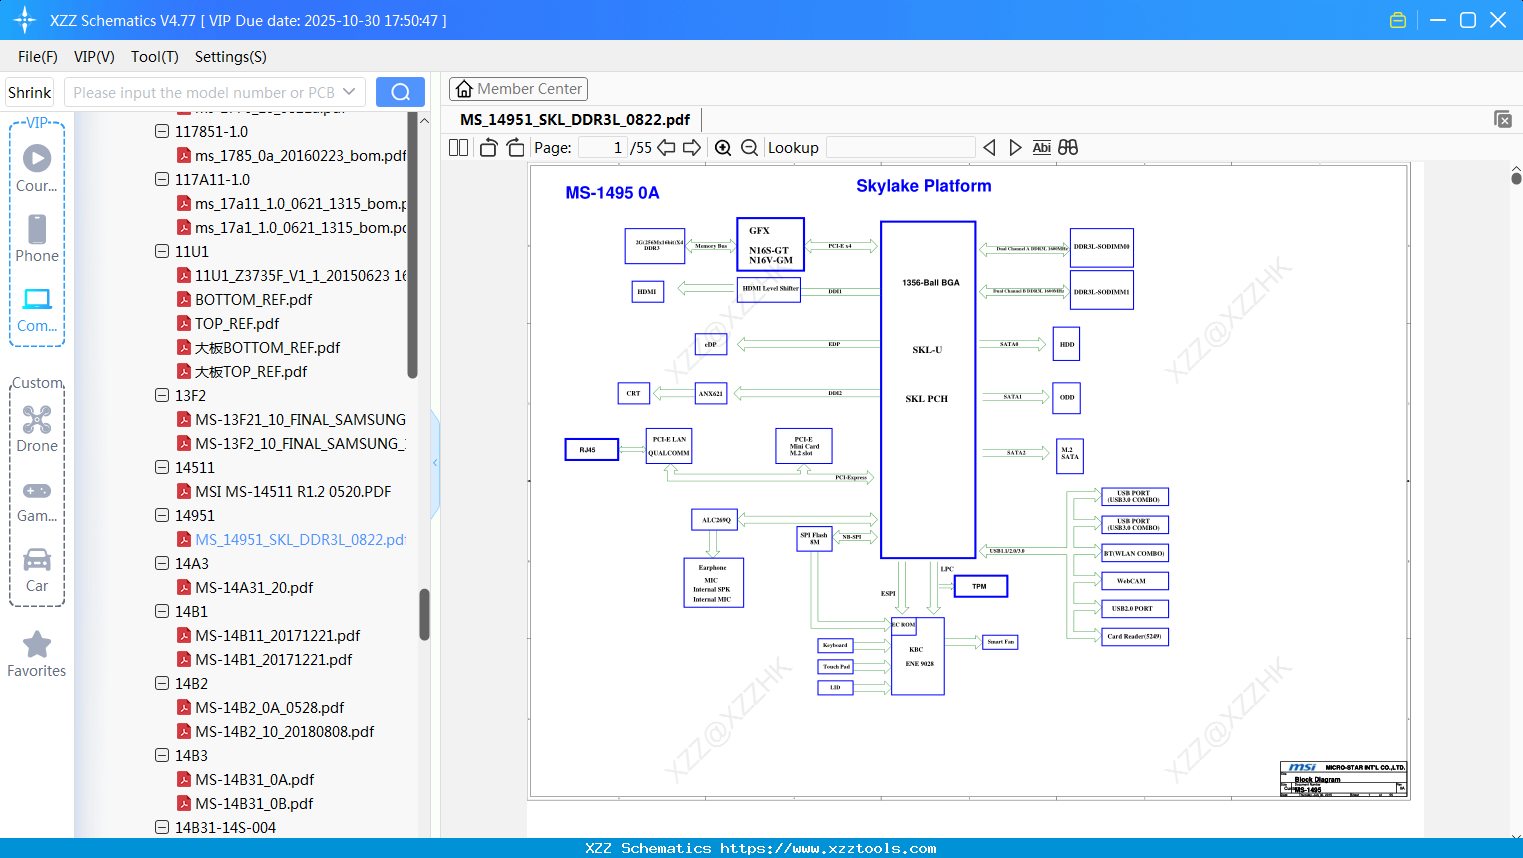1523x858 pixels.
Task: Collapse the 14B31-14S-004 folder
Action: pos(162,827)
